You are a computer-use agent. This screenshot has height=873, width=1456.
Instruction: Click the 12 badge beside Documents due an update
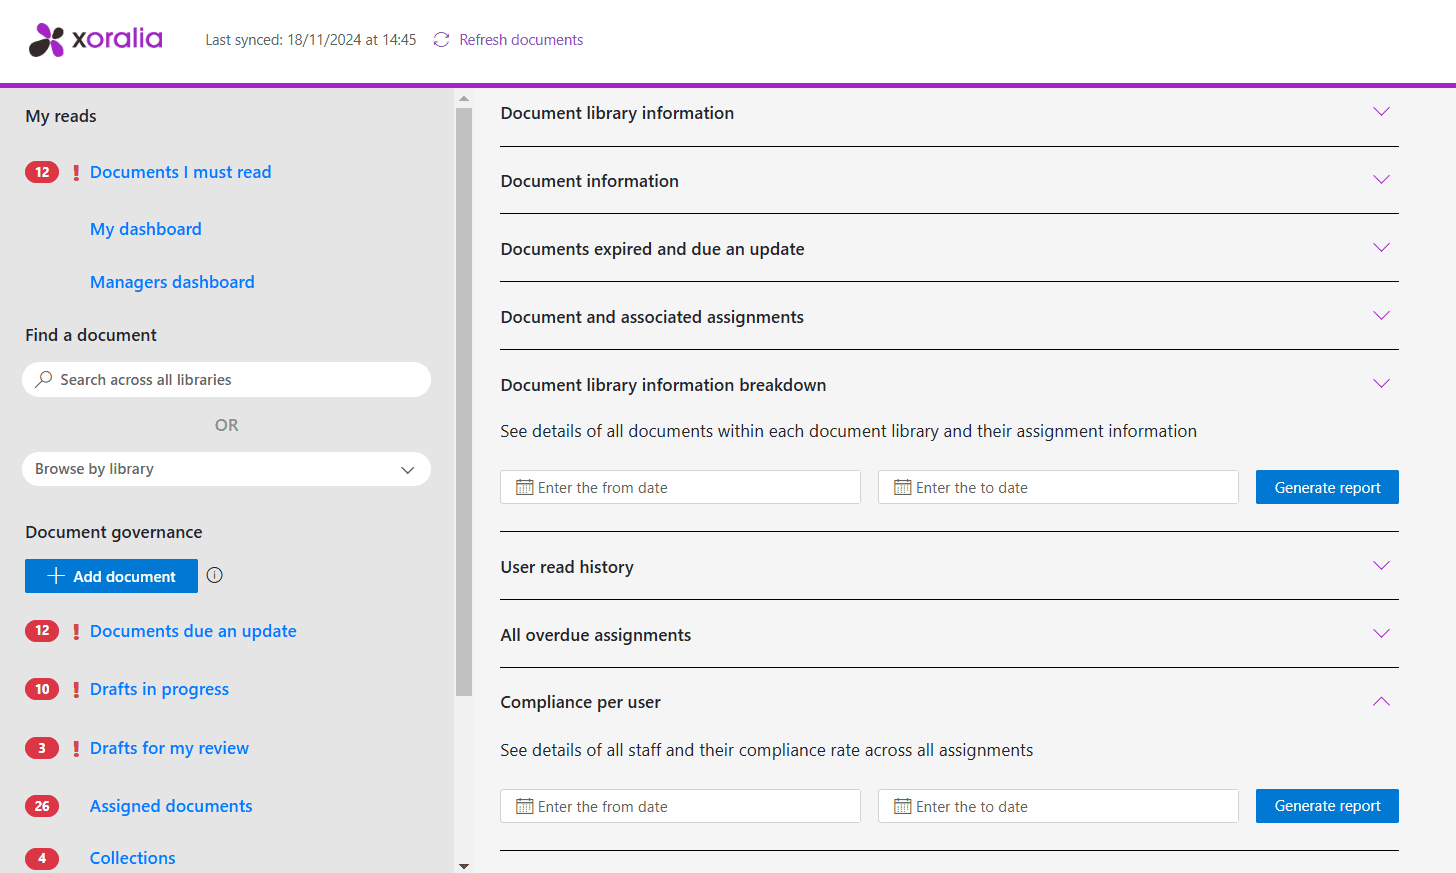42,631
